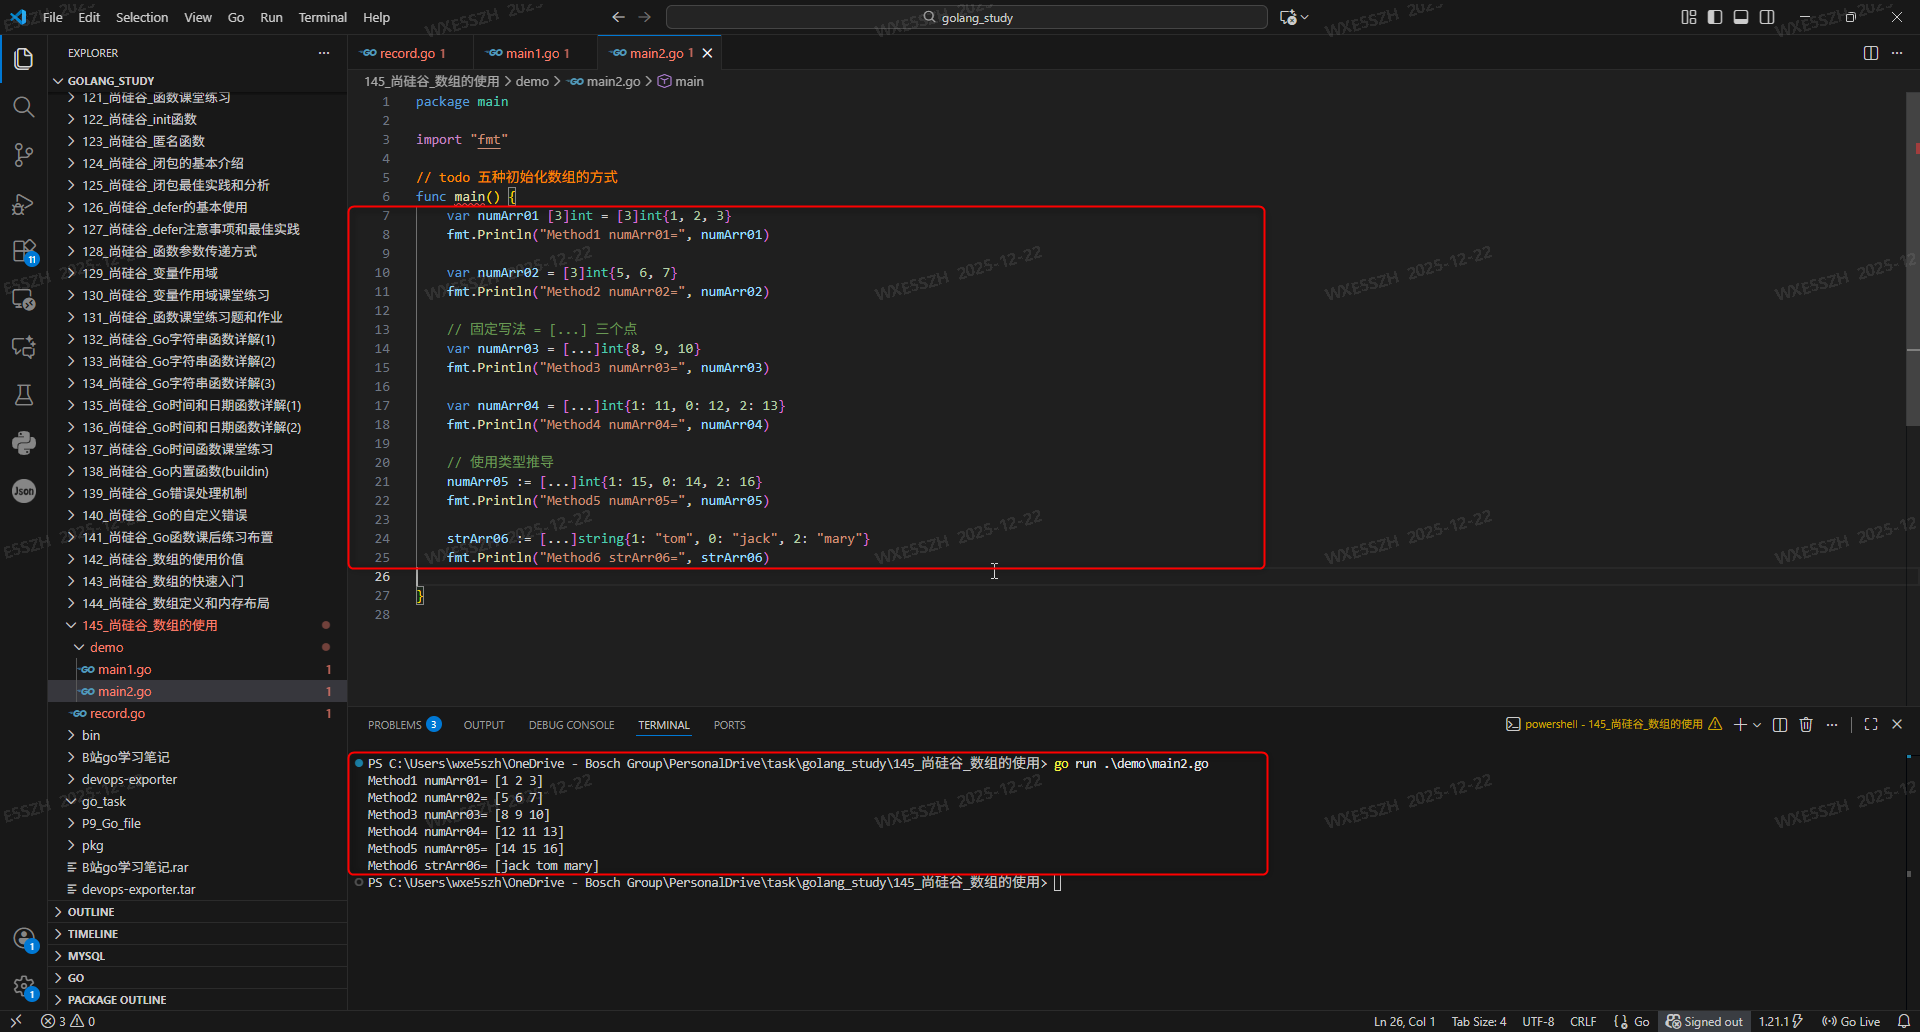Viewport: 1920px width, 1032px height.
Task: Go back with the navigation arrow
Action: tap(618, 17)
